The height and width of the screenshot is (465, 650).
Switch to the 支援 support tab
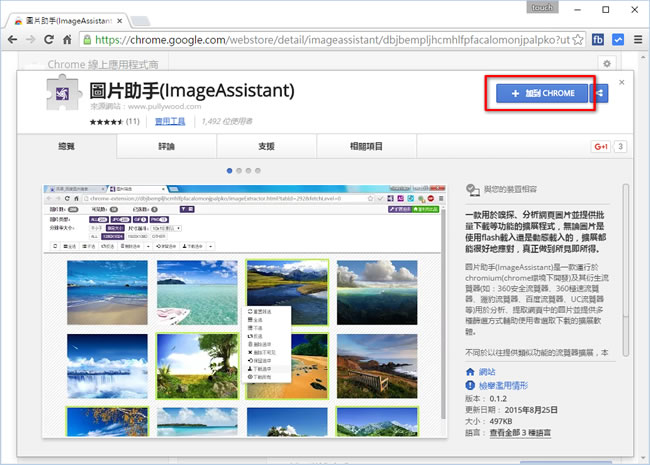pyautogui.click(x=267, y=146)
